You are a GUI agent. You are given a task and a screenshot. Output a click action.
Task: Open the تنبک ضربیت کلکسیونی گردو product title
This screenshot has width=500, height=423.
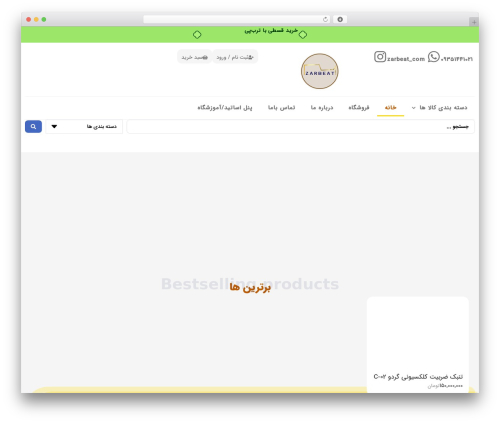(418, 377)
